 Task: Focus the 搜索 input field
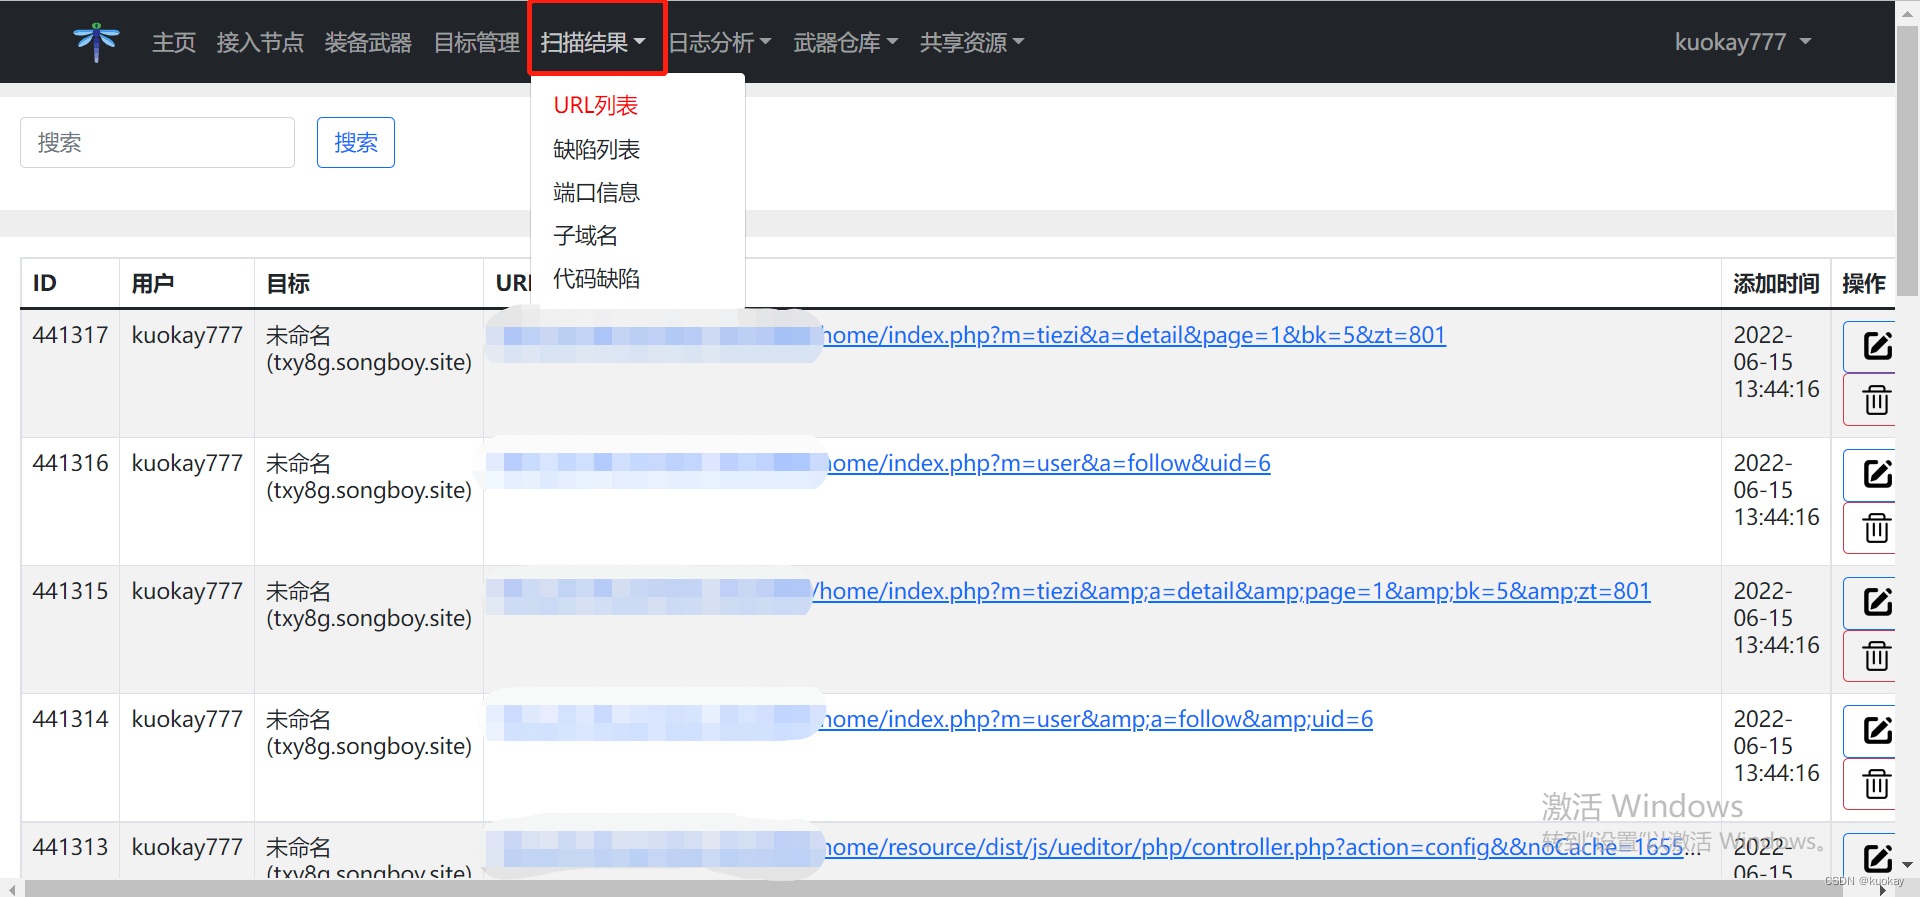(157, 142)
